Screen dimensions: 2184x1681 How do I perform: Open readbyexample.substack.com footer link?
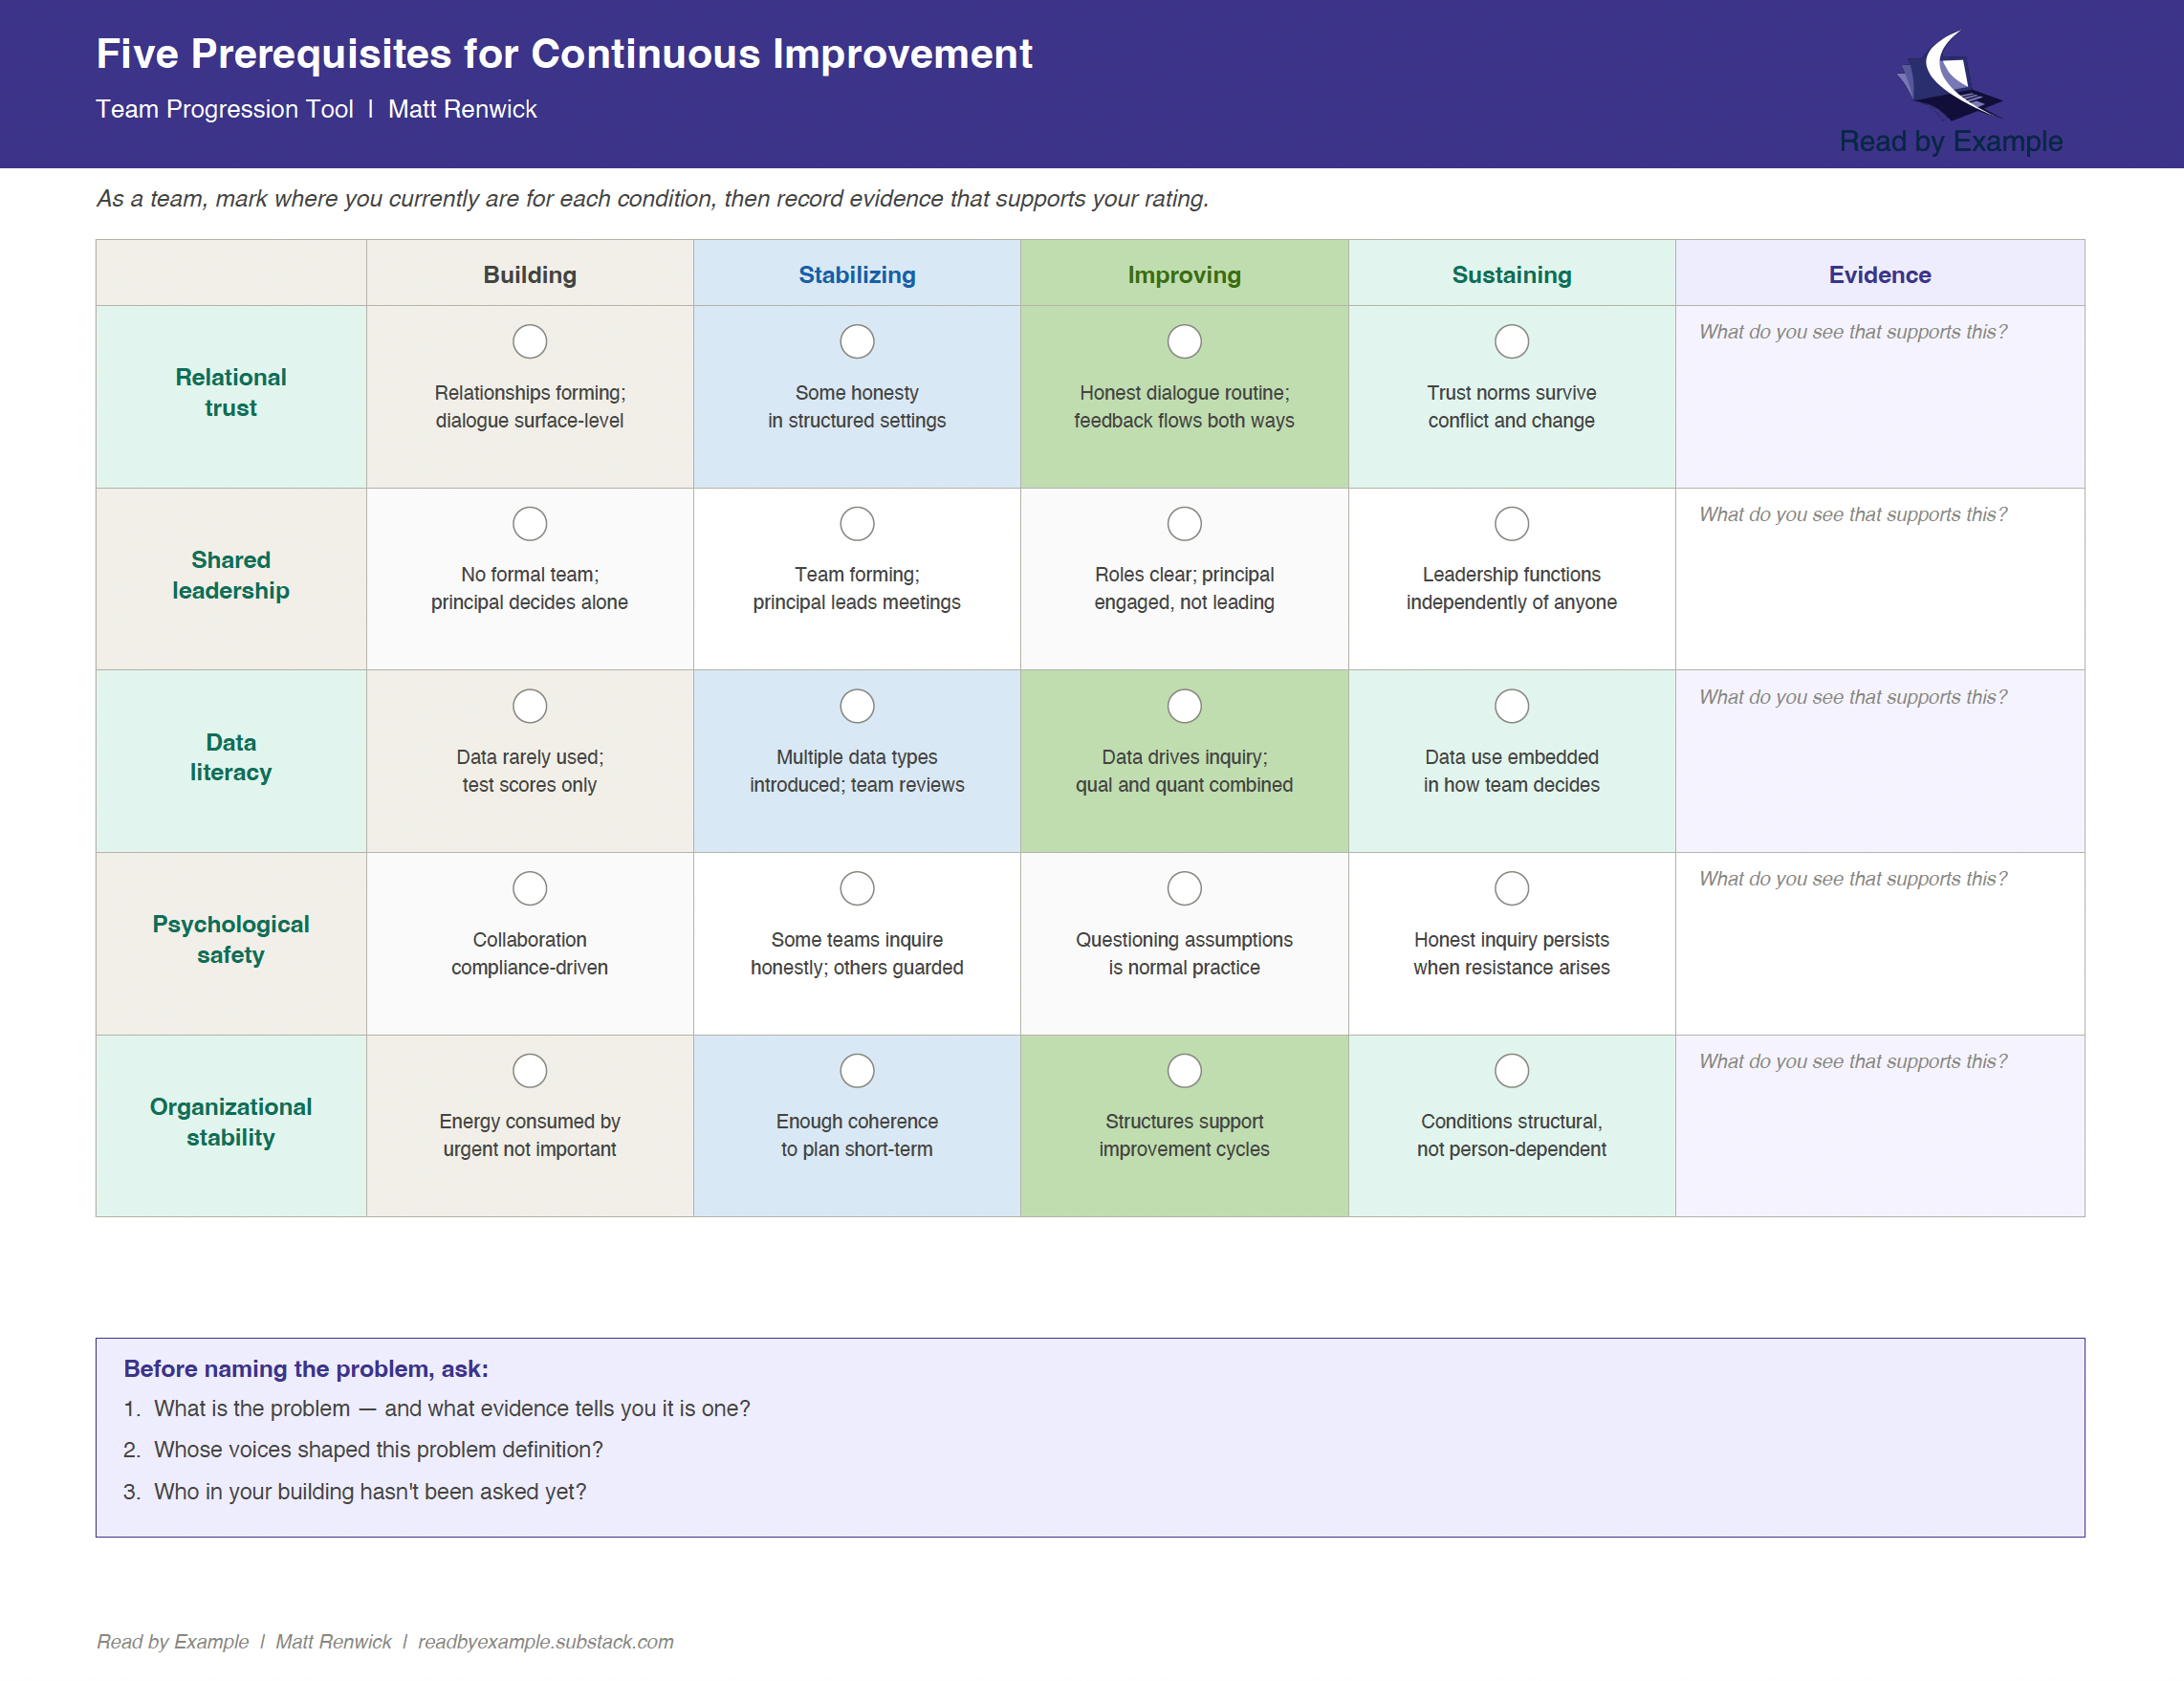point(545,1641)
